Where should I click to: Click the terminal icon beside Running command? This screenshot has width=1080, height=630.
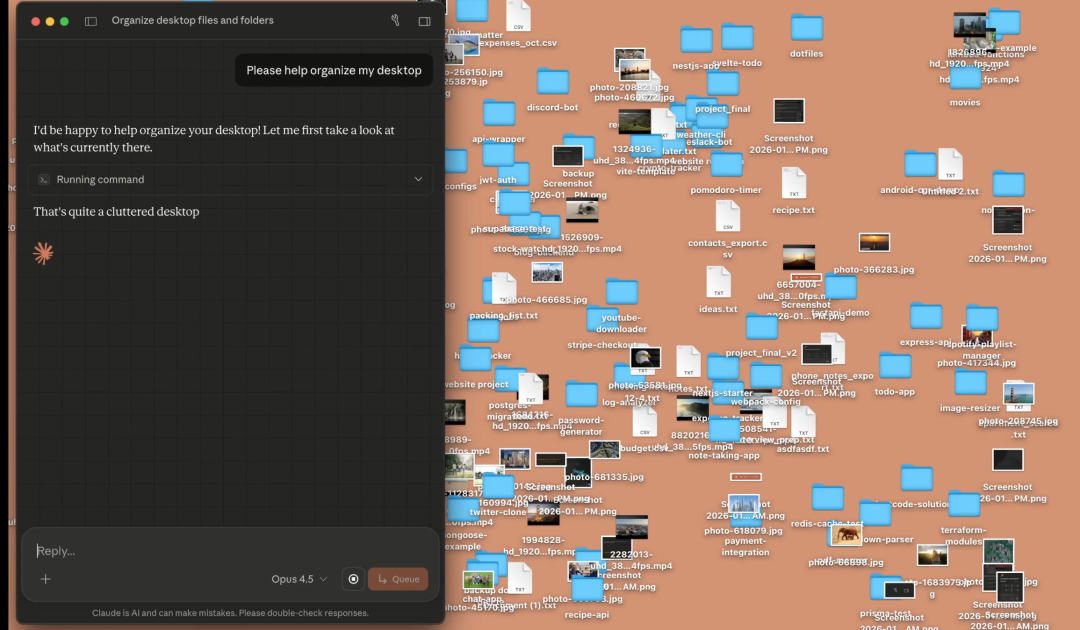click(44, 180)
